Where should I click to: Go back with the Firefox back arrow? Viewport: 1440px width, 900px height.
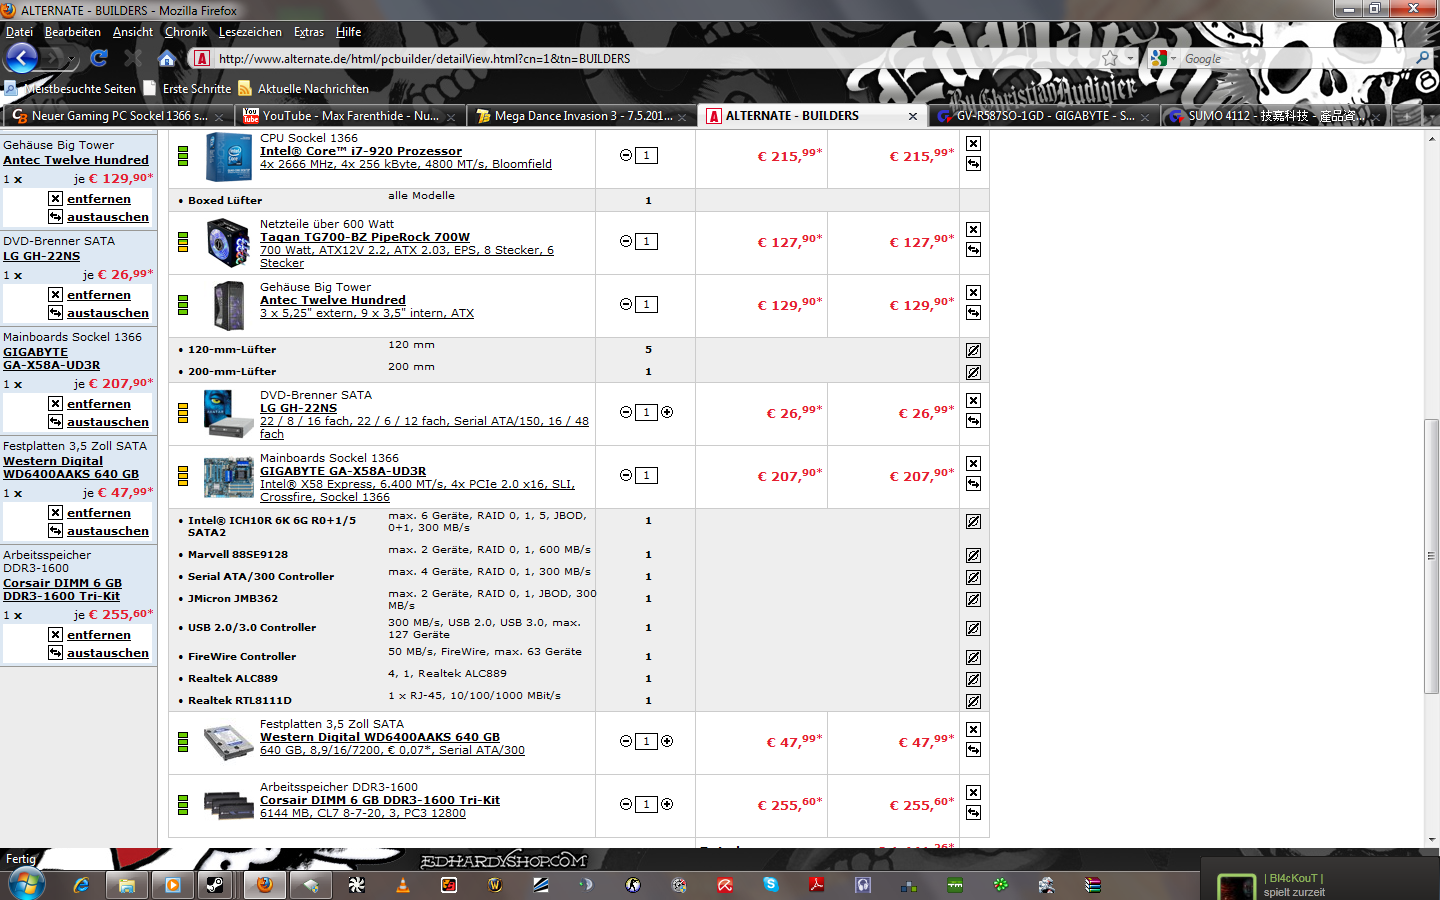coord(22,58)
